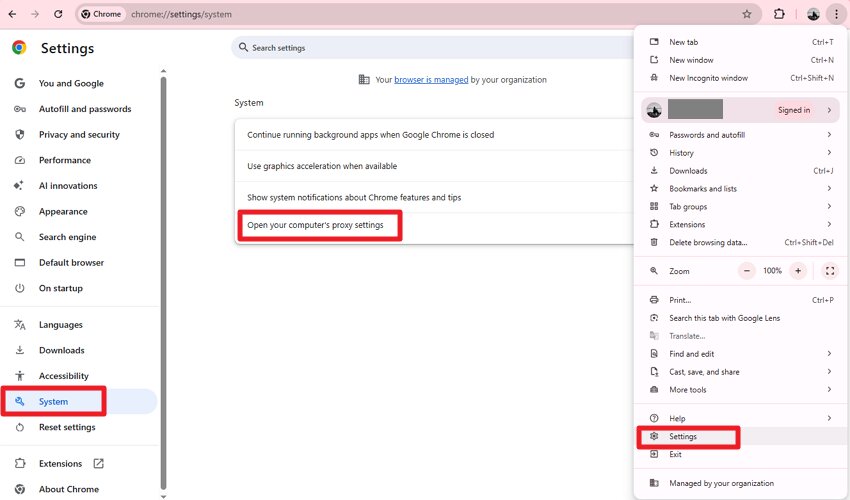Increase zoom with plus button
The image size is (850, 500).
point(798,271)
